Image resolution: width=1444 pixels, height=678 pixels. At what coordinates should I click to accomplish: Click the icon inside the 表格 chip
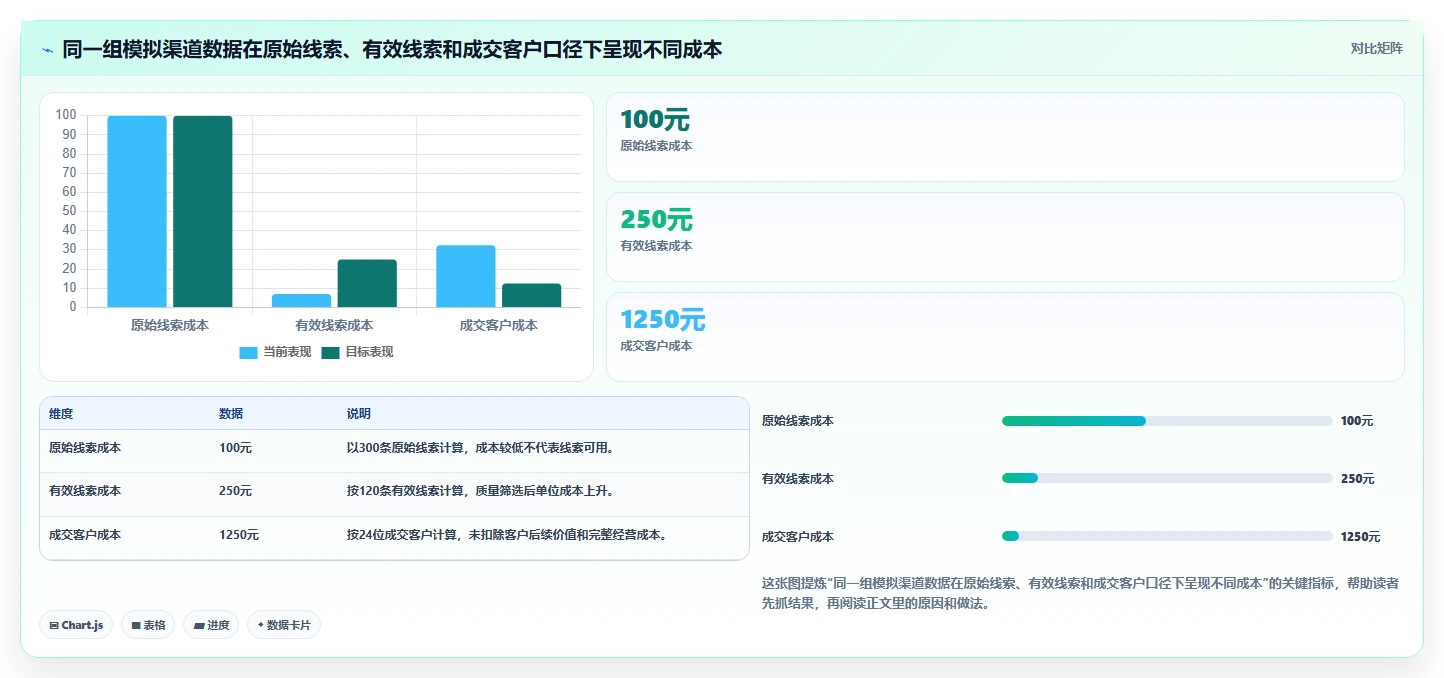tap(136, 625)
